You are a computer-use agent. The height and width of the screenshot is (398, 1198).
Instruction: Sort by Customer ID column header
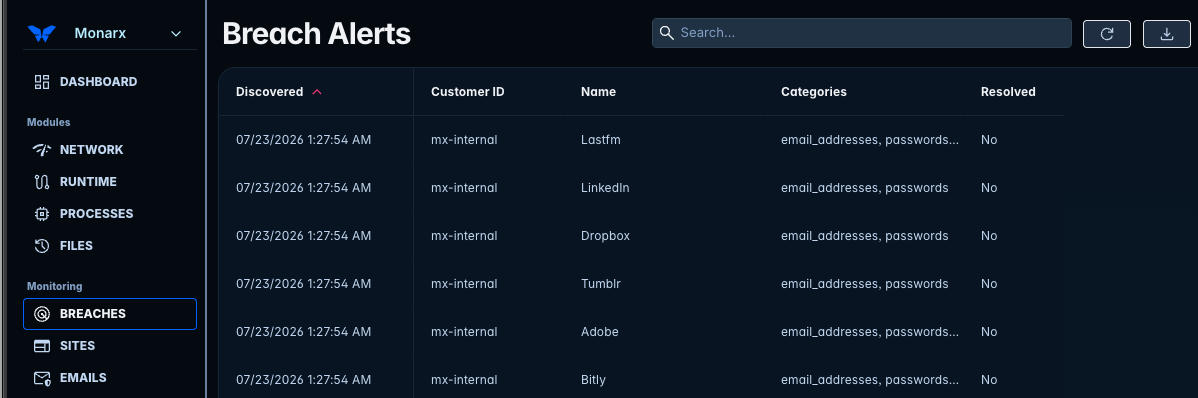[468, 92]
